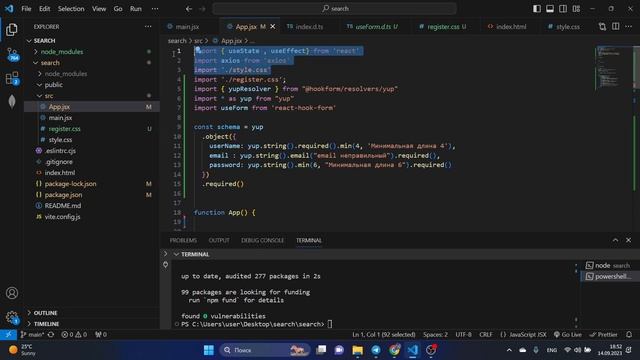The height and width of the screenshot is (360, 640).
Task: Change Spaces: 2 indentation setting
Action: (435, 334)
